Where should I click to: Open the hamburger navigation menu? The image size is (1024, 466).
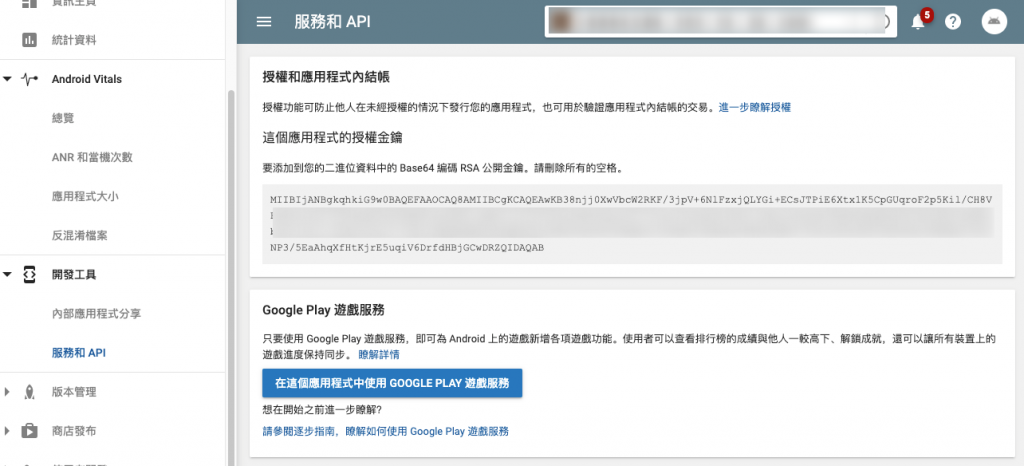(264, 22)
